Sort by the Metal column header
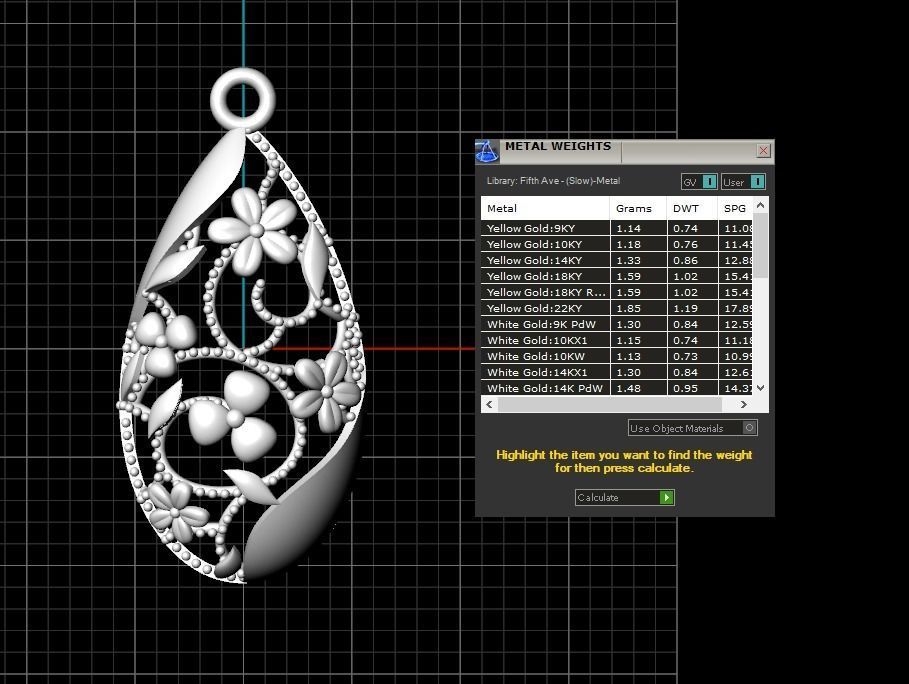The width and height of the screenshot is (909, 684). pyautogui.click(x=545, y=208)
